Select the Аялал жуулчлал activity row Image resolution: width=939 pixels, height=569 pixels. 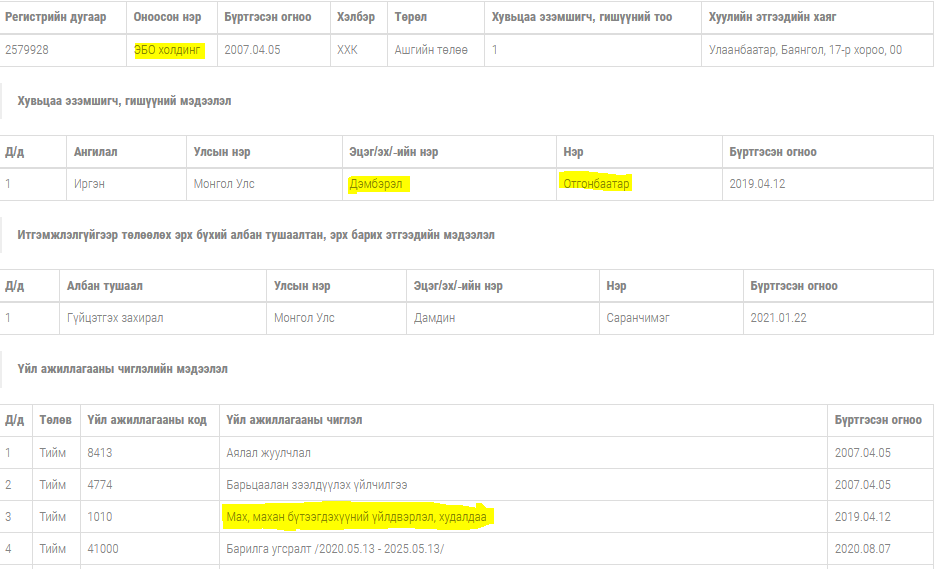(268, 453)
